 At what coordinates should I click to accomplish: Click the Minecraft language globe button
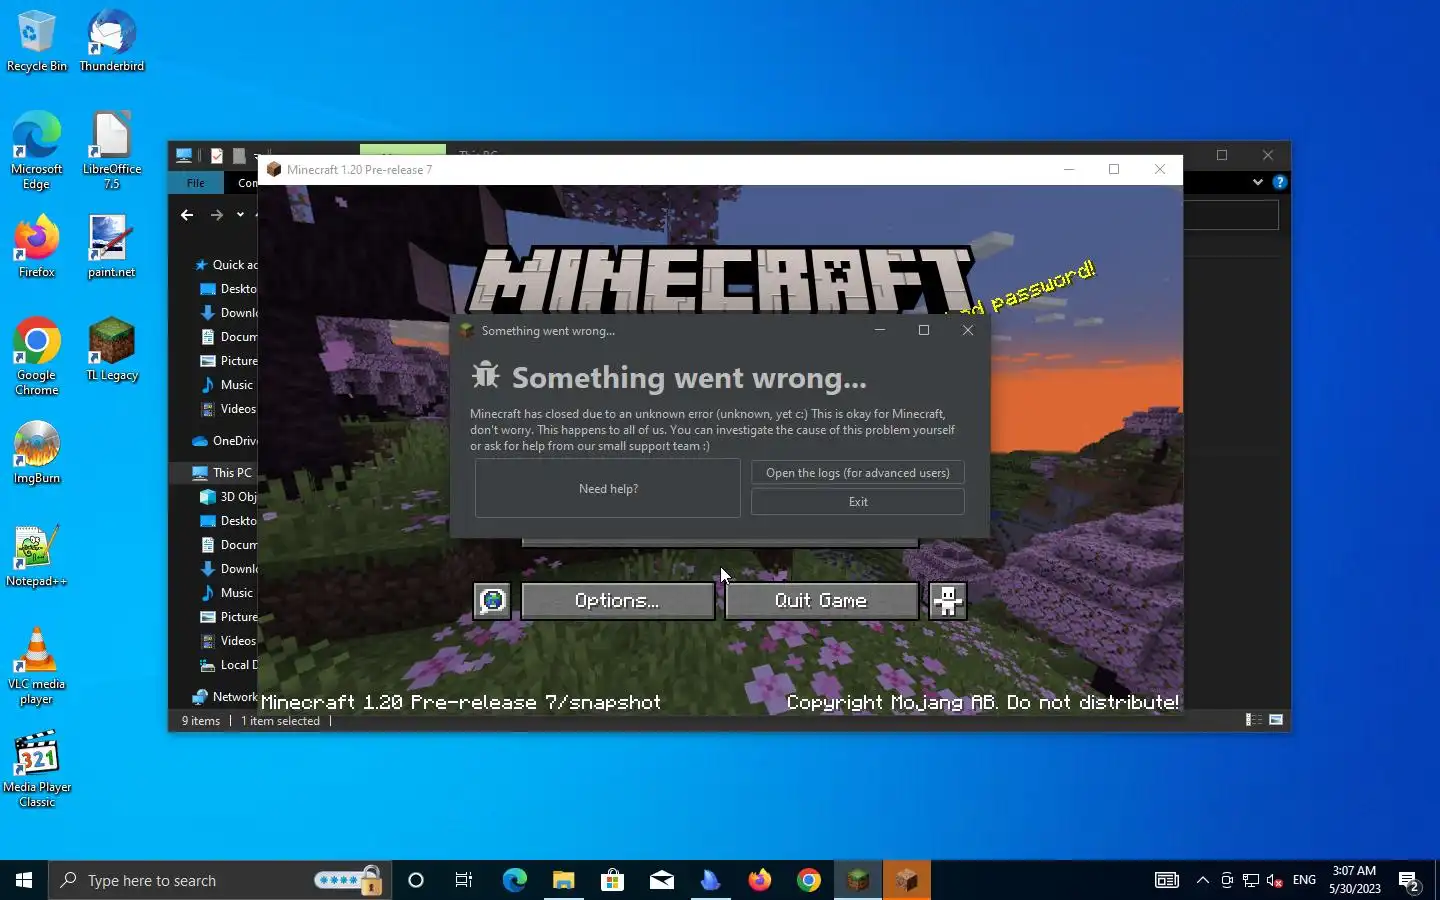click(x=492, y=601)
